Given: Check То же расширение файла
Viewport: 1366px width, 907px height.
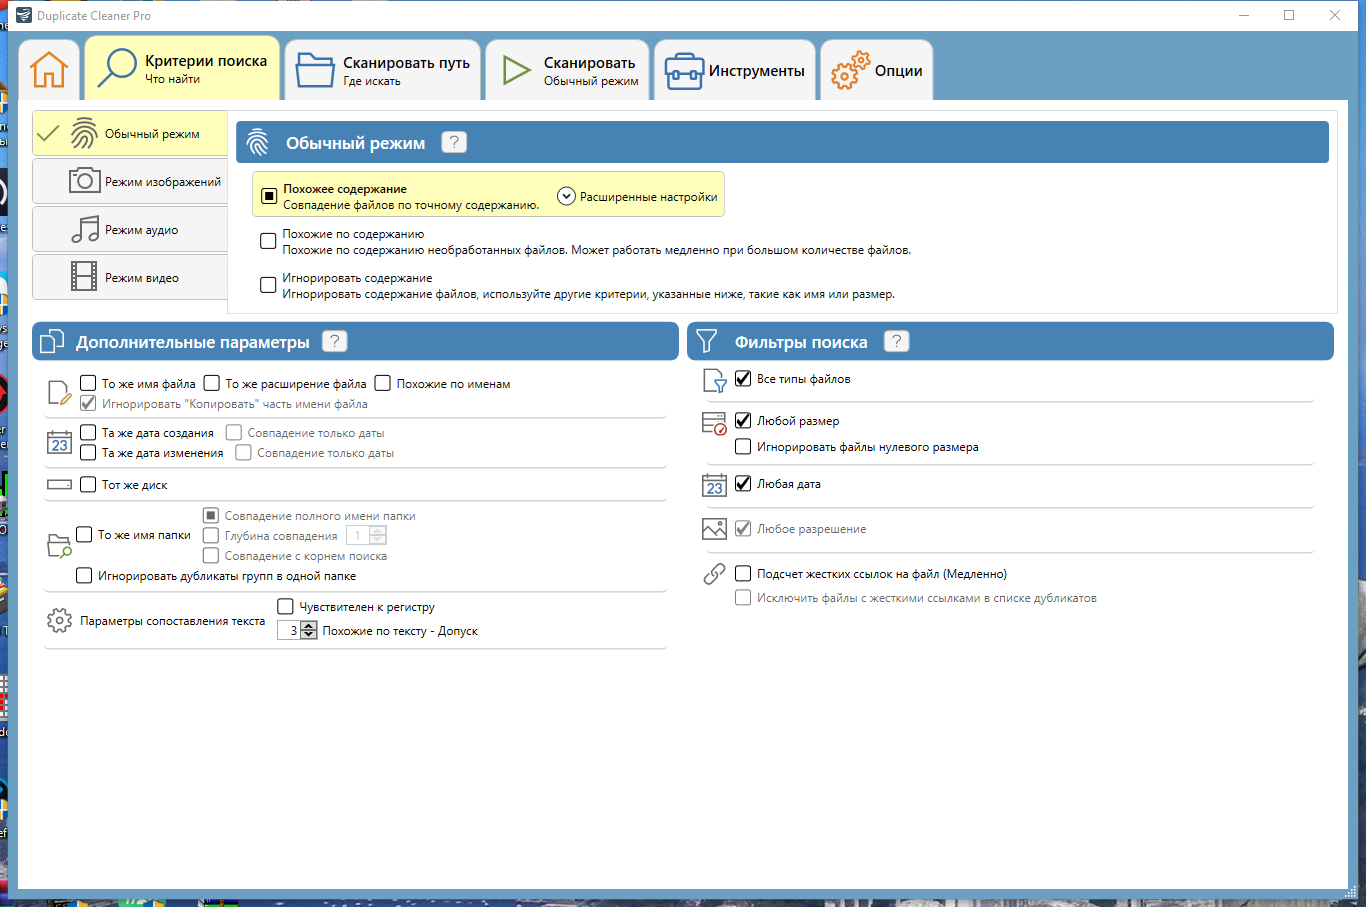Looking at the screenshot, I should tap(211, 383).
